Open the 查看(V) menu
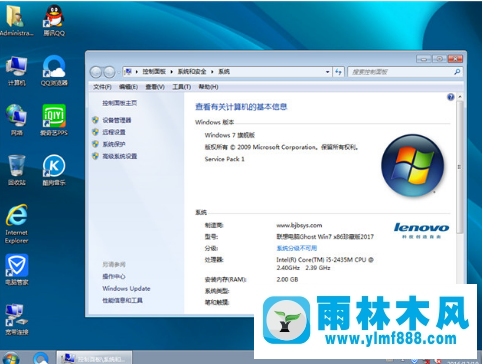 tap(155, 87)
